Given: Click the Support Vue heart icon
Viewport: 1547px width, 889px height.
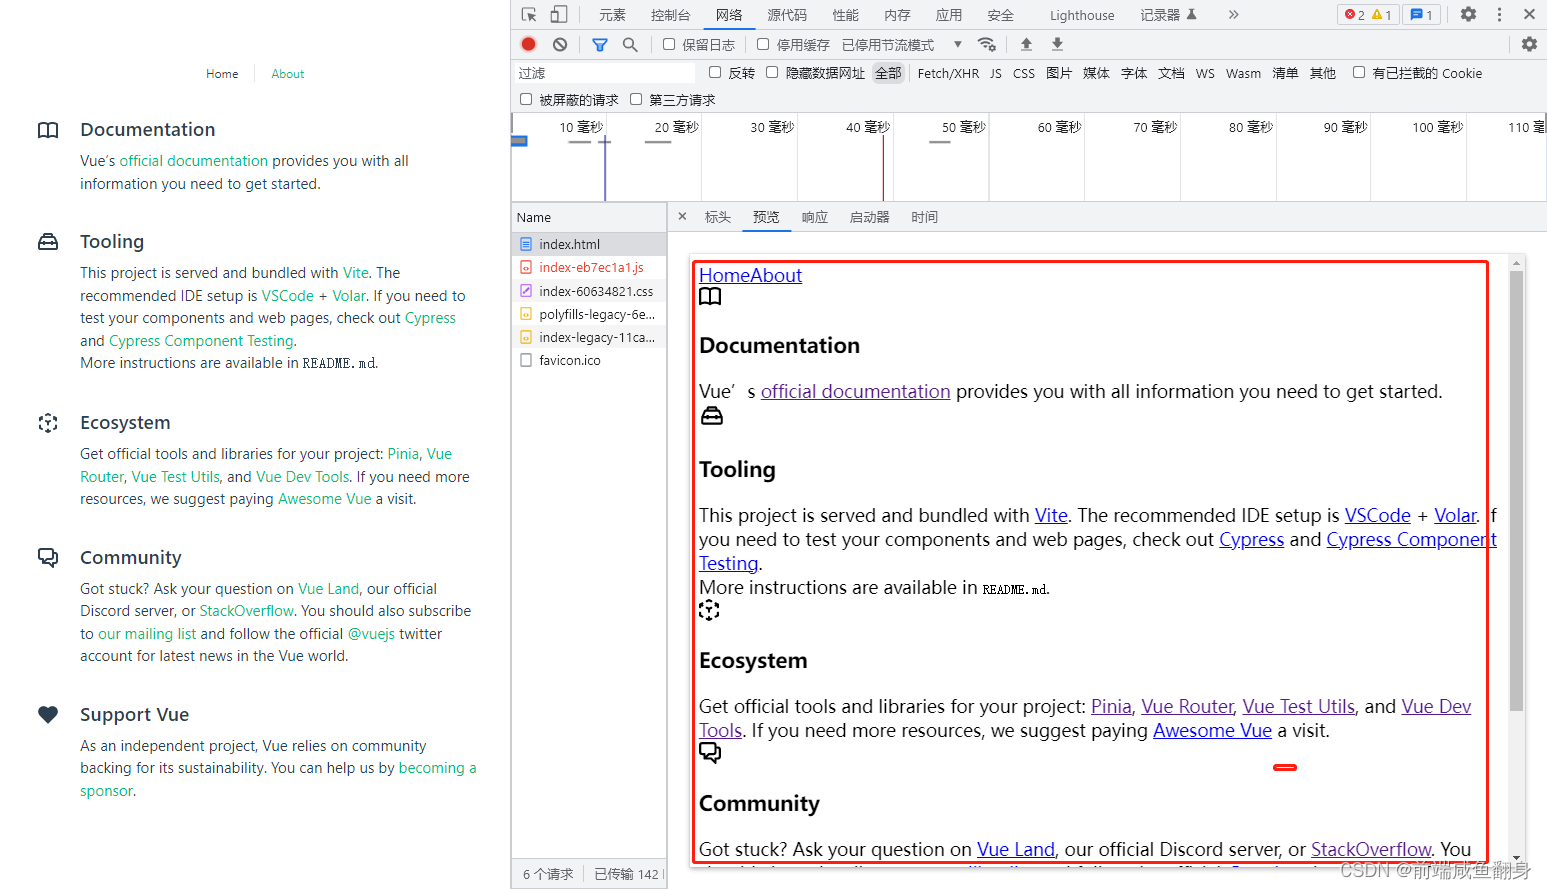Looking at the screenshot, I should [x=48, y=714].
